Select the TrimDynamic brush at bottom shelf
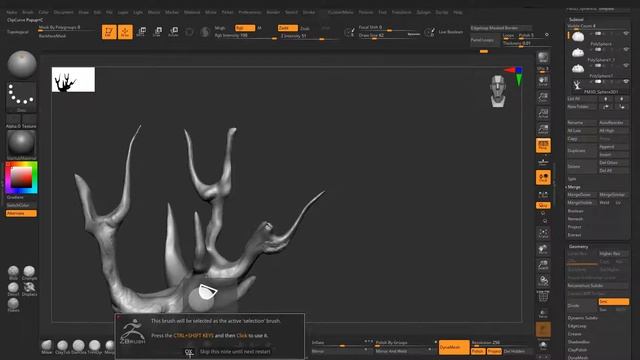 point(94,347)
